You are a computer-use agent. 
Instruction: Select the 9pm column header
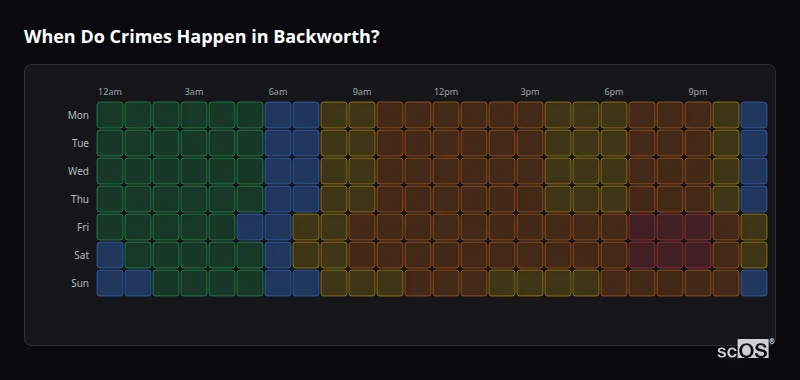[698, 92]
